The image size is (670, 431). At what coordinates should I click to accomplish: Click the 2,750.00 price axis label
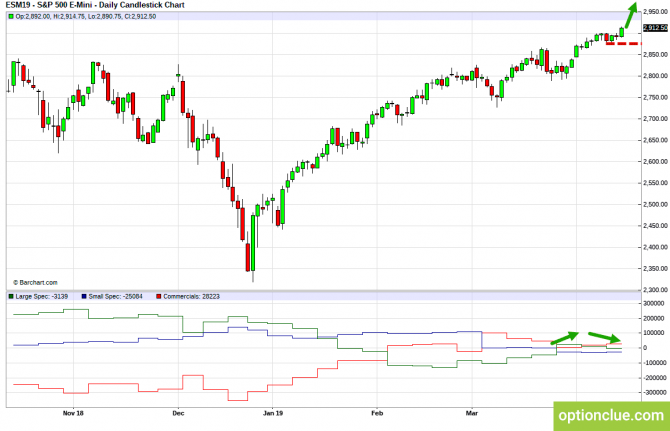655,97
